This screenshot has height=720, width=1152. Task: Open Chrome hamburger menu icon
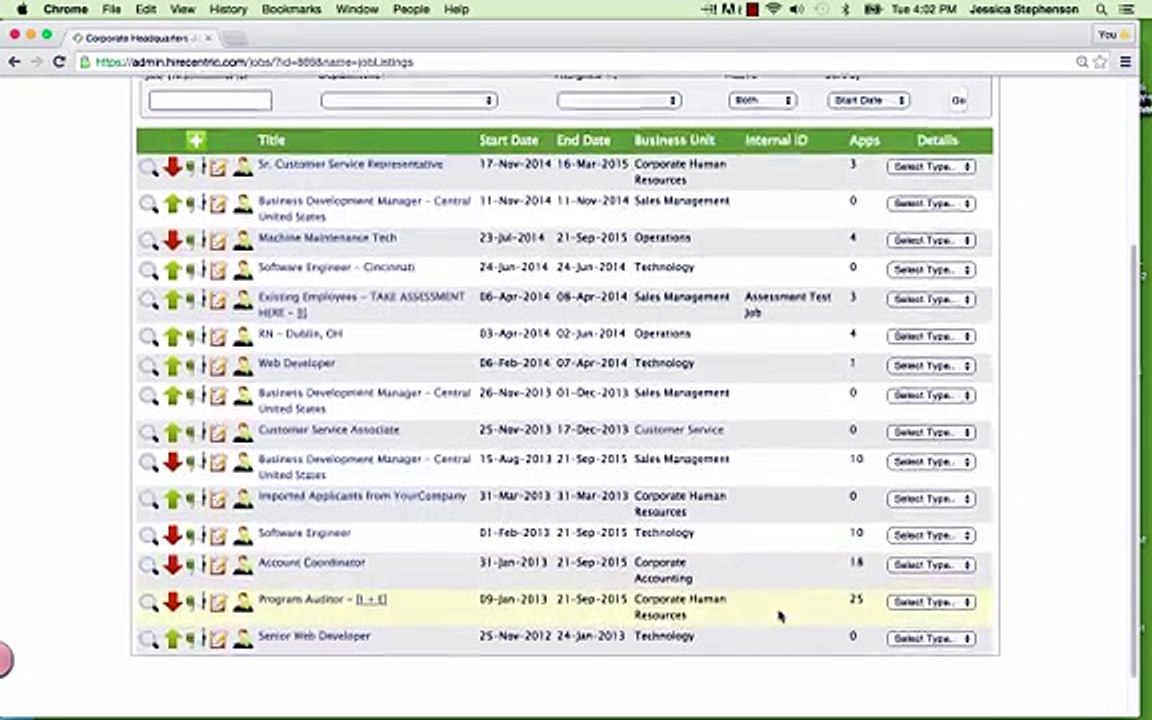1126,62
